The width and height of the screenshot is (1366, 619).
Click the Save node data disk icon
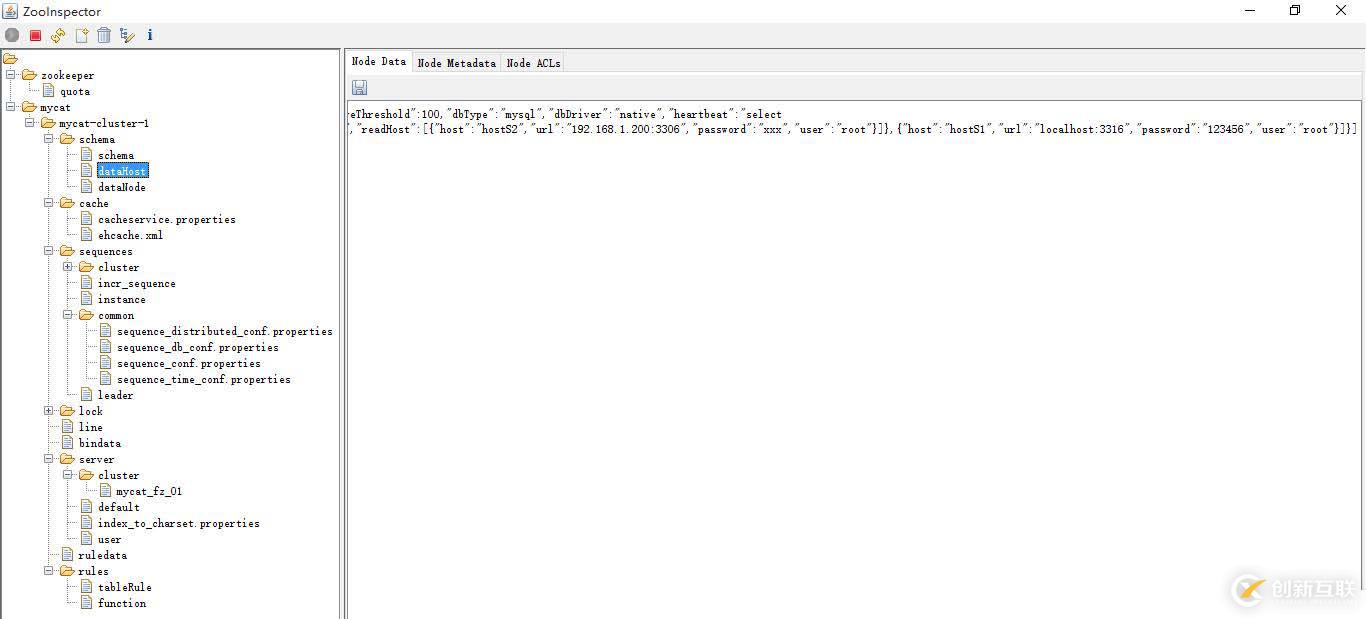coord(359,88)
